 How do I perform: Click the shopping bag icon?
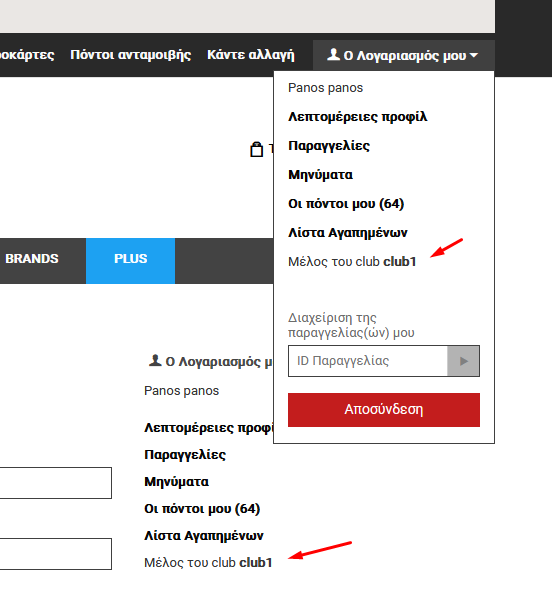tap(257, 149)
